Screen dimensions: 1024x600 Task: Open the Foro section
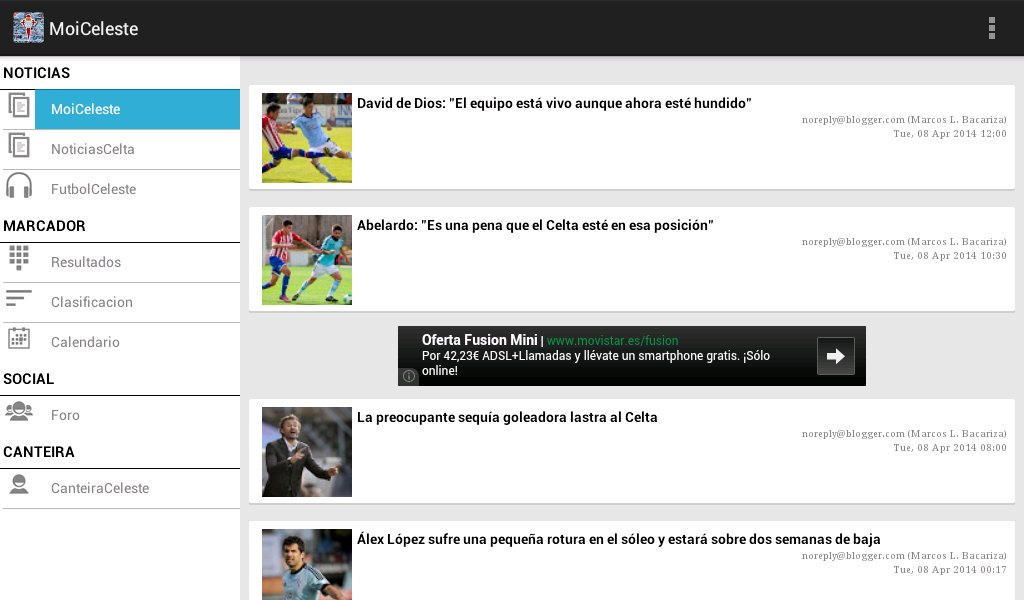[x=120, y=415]
